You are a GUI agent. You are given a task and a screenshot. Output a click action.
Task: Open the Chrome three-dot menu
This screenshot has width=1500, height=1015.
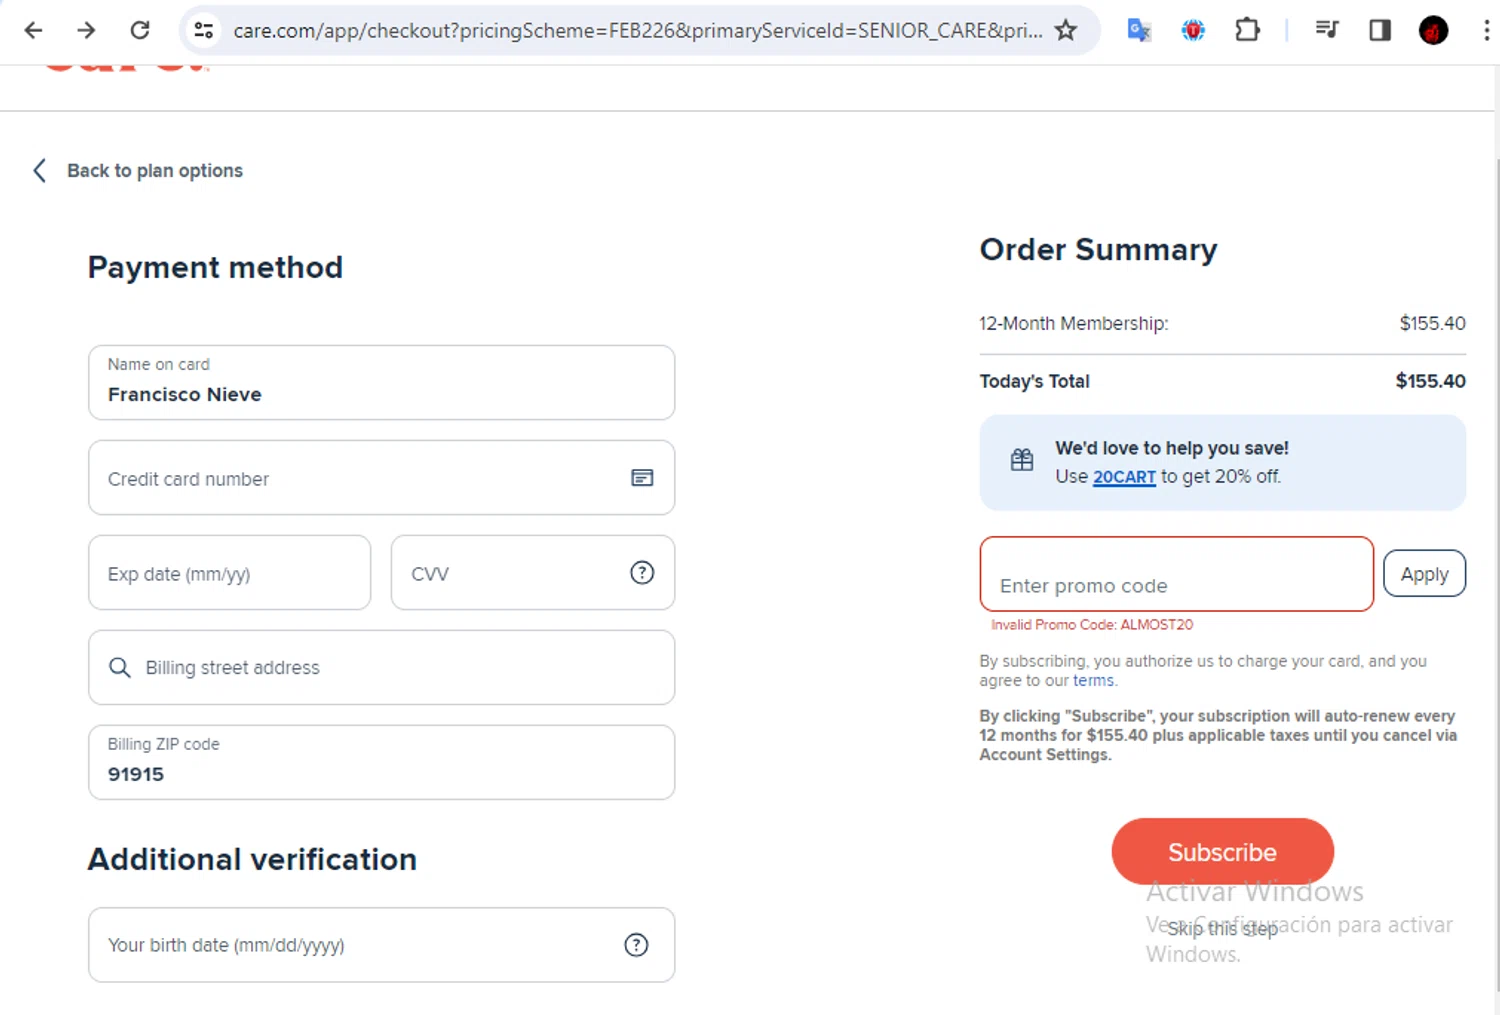pyautogui.click(x=1486, y=30)
